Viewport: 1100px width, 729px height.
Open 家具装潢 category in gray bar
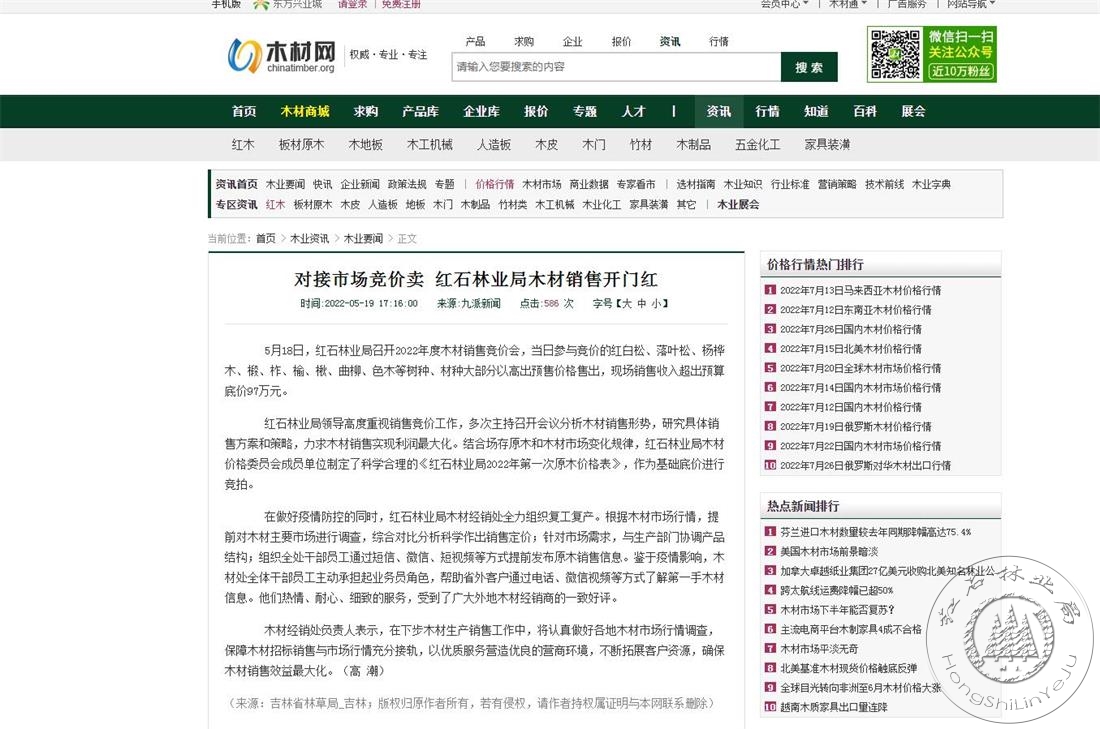tap(827, 145)
